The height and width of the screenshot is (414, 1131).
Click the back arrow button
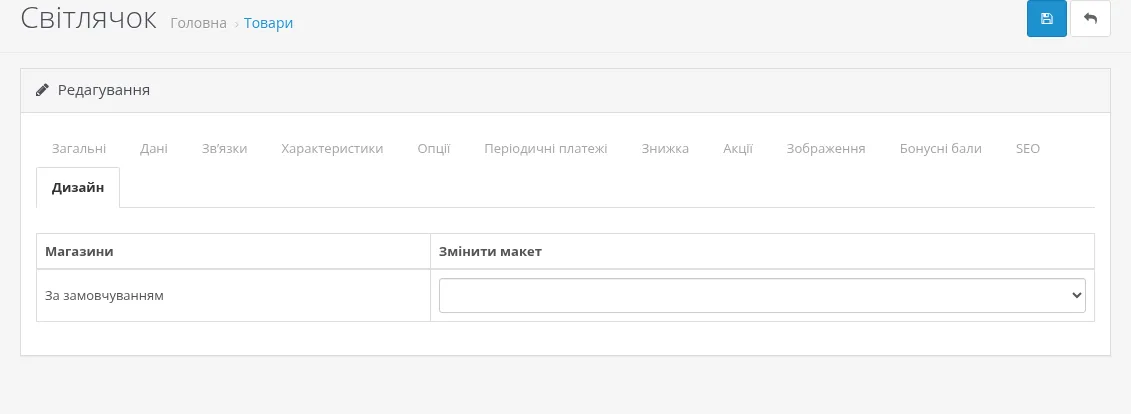click(x=1090, y=19)
